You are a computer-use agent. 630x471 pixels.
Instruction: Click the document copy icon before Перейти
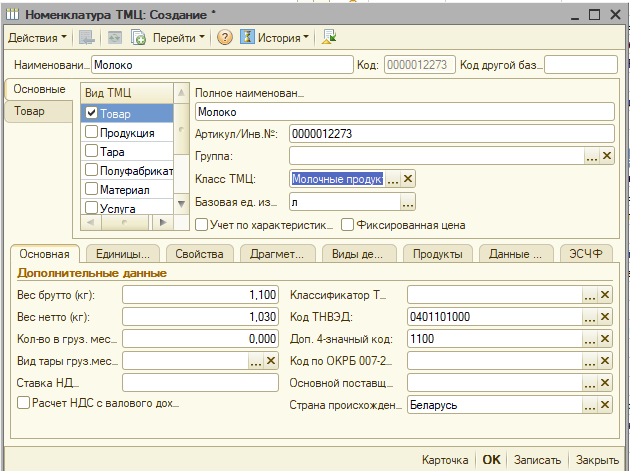coord(138,38)
